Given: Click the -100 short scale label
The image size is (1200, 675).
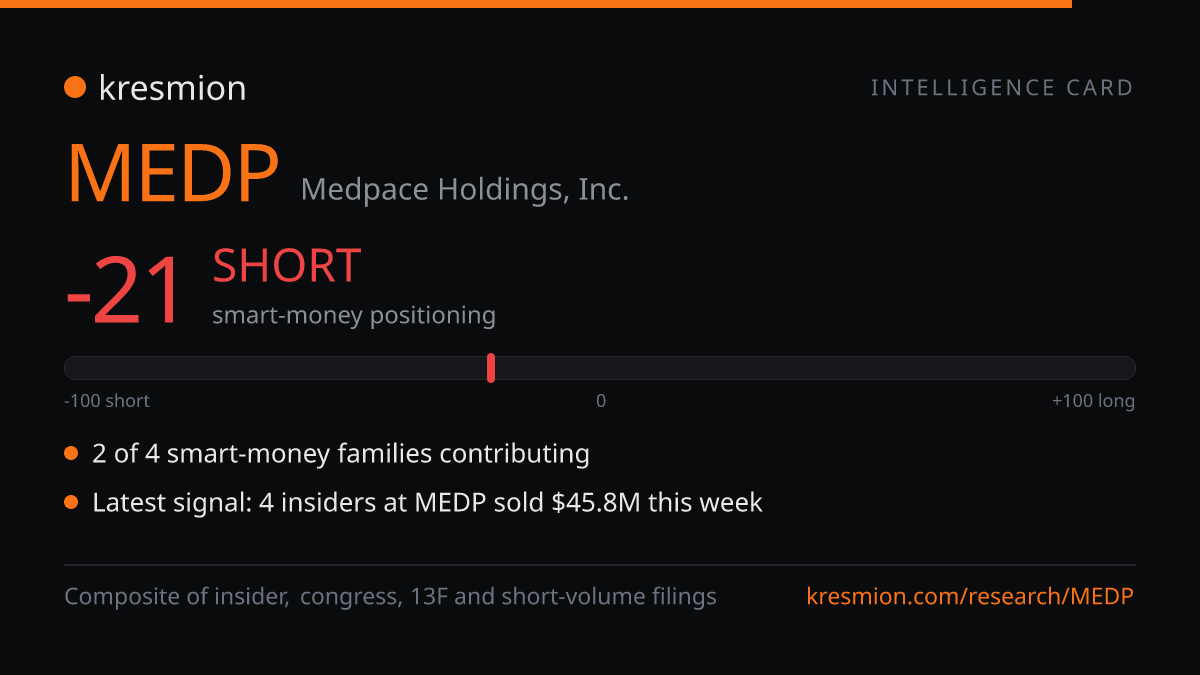Looking at the screenshot, I should [107, 401].
